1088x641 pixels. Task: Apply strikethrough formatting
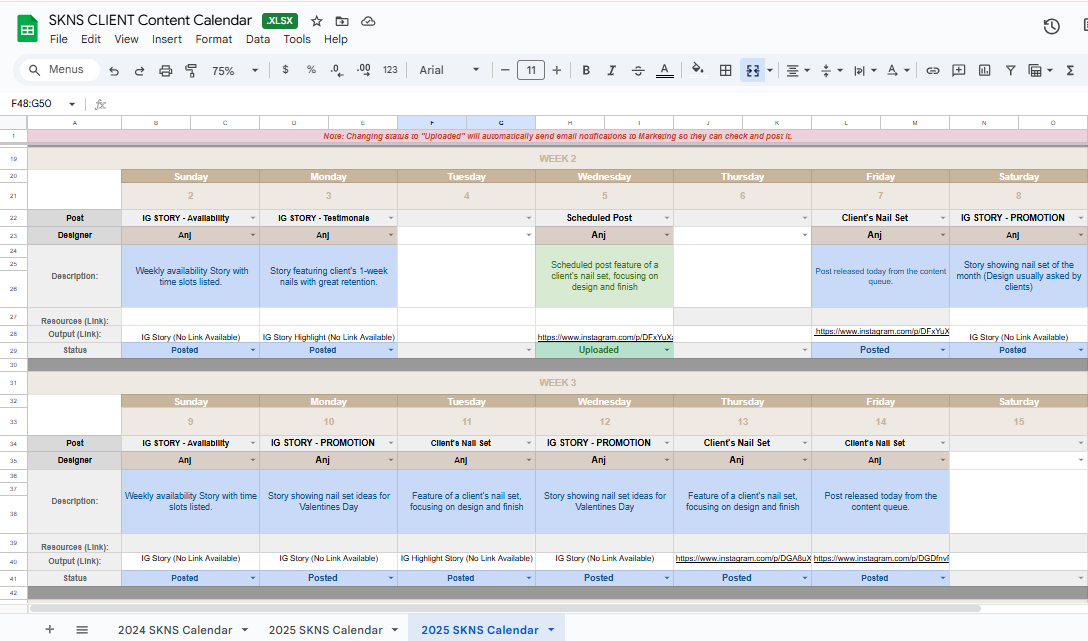tap(638, 71)
